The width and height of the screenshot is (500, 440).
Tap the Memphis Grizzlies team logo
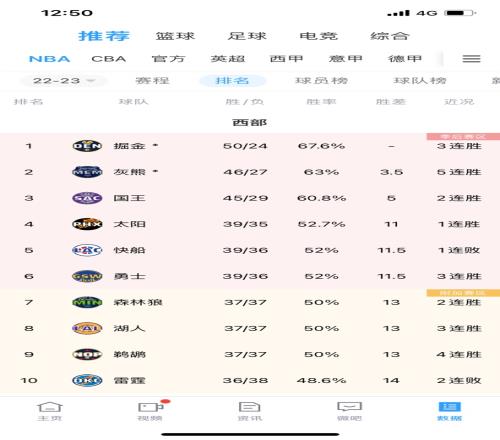coord(87,172)
